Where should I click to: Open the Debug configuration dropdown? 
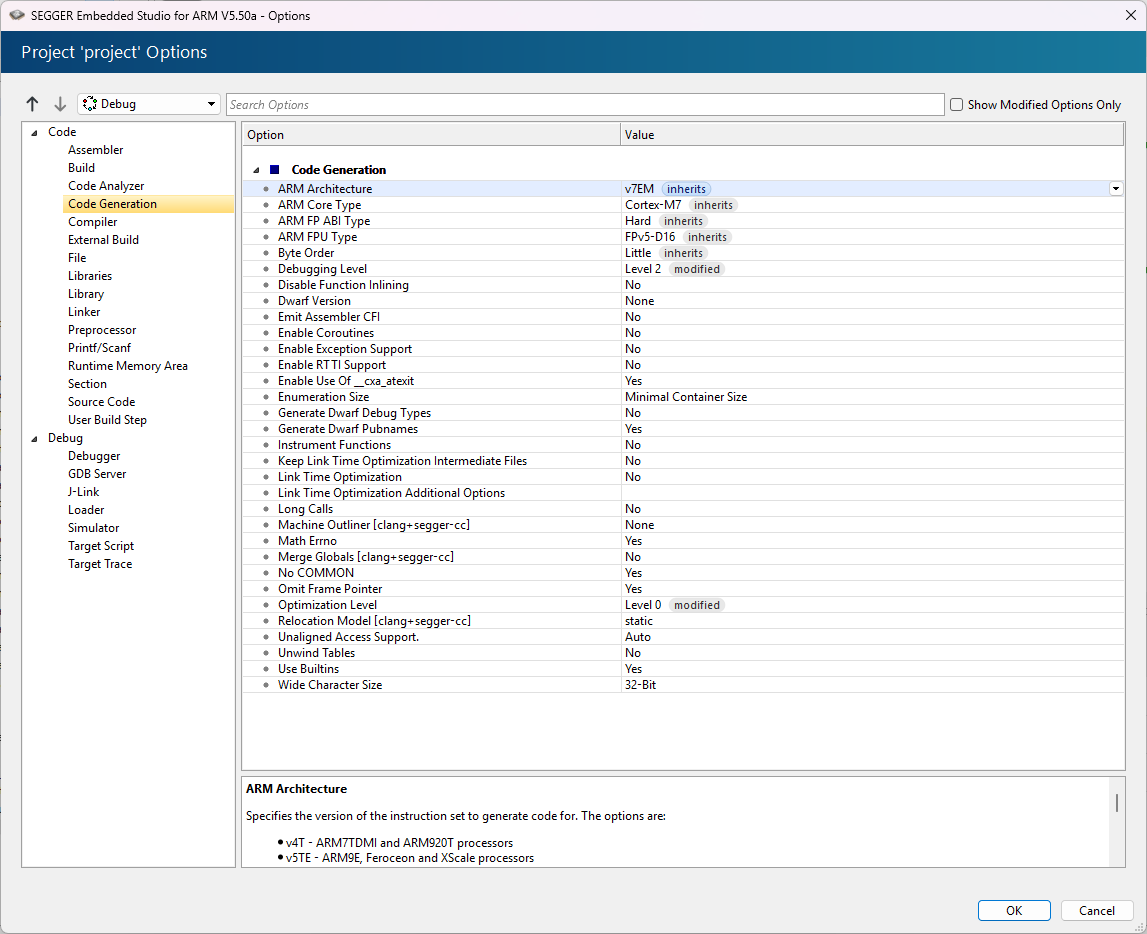tap(148, 105)
